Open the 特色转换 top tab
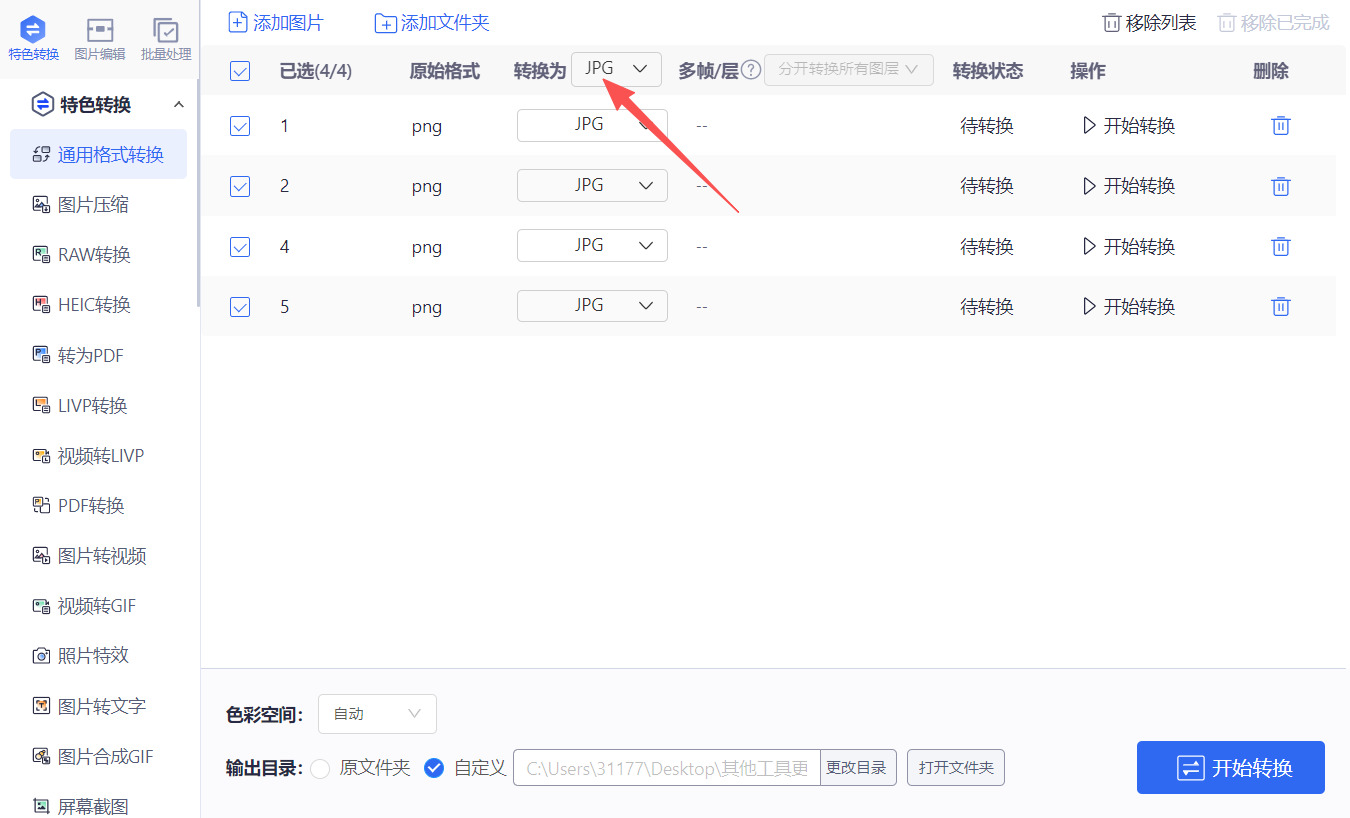Image resolution: width=1350 pixels, height=818 pixels. tap(33, 39)
